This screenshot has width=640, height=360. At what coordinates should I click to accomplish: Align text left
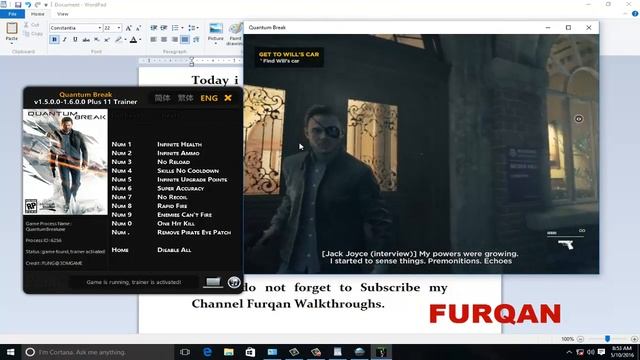click(x=153, y=40)
